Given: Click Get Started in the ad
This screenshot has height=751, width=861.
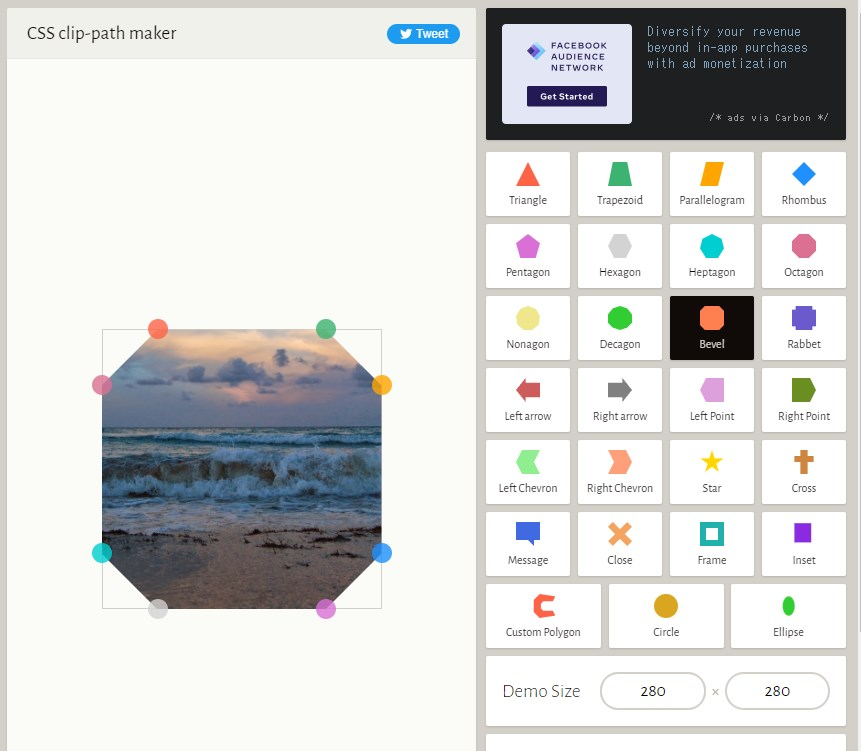Looking at the screenshot, I should coord(567,96).
